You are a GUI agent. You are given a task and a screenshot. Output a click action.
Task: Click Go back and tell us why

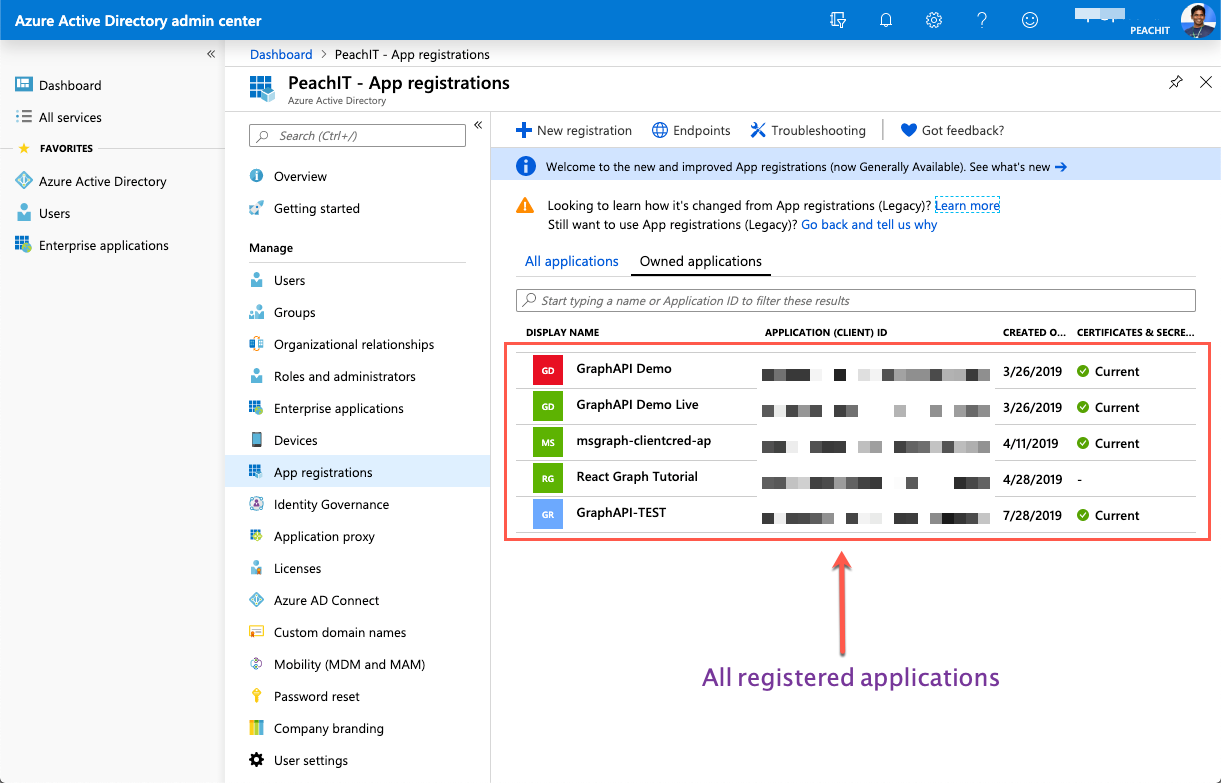869,225
